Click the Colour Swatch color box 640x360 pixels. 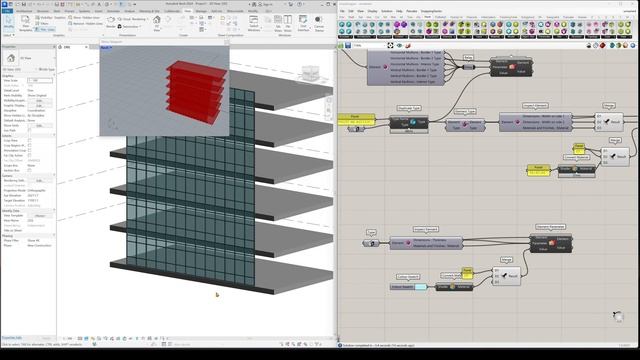[420, 287]
